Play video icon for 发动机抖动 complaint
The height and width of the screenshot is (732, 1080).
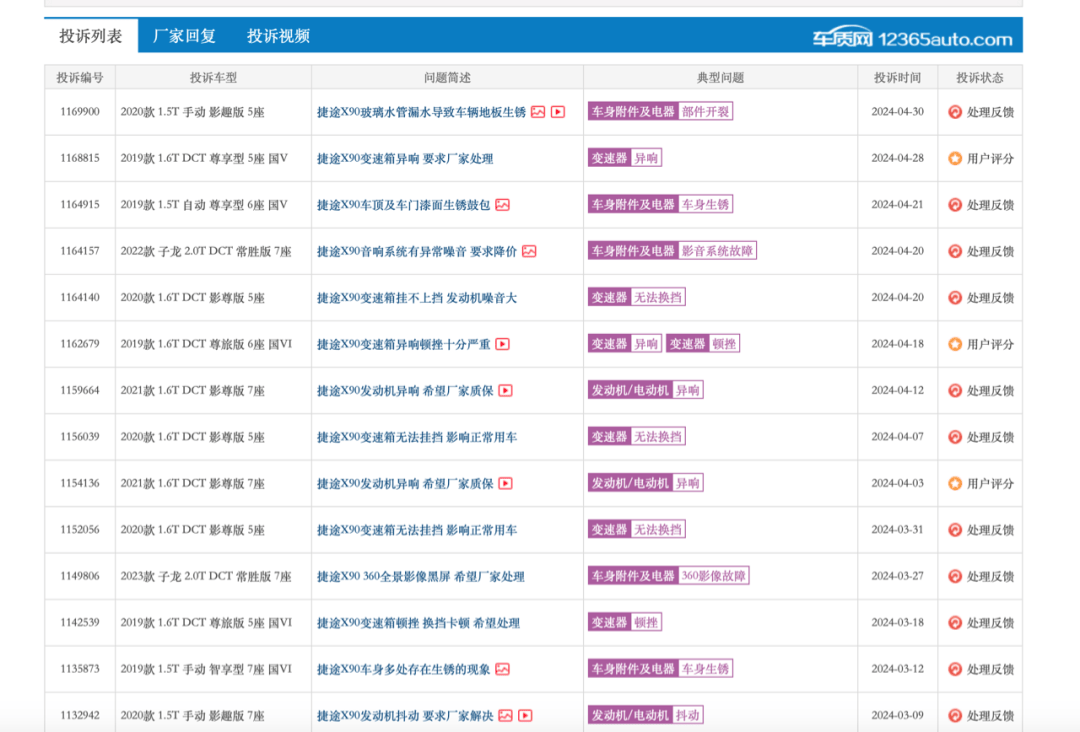526,715
